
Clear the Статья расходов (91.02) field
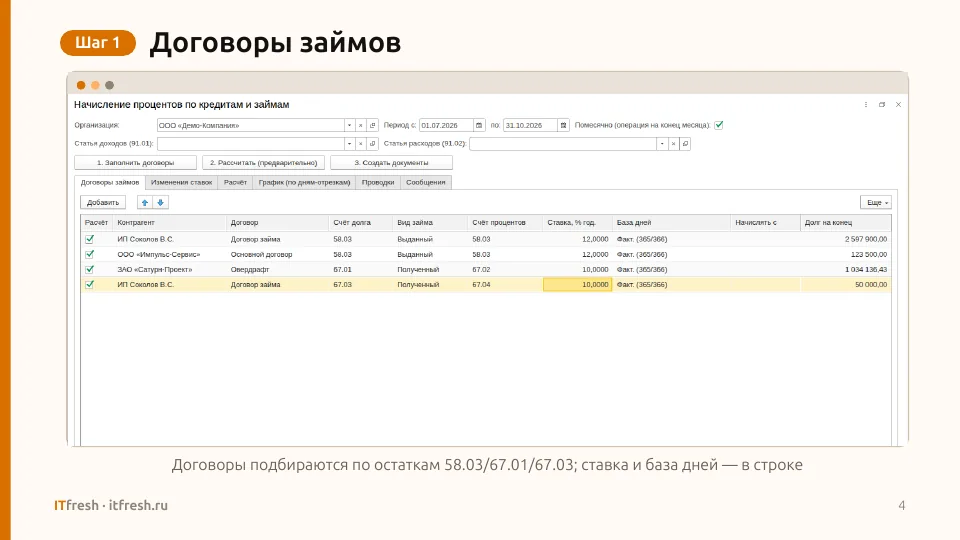click(x=673, y=144)
